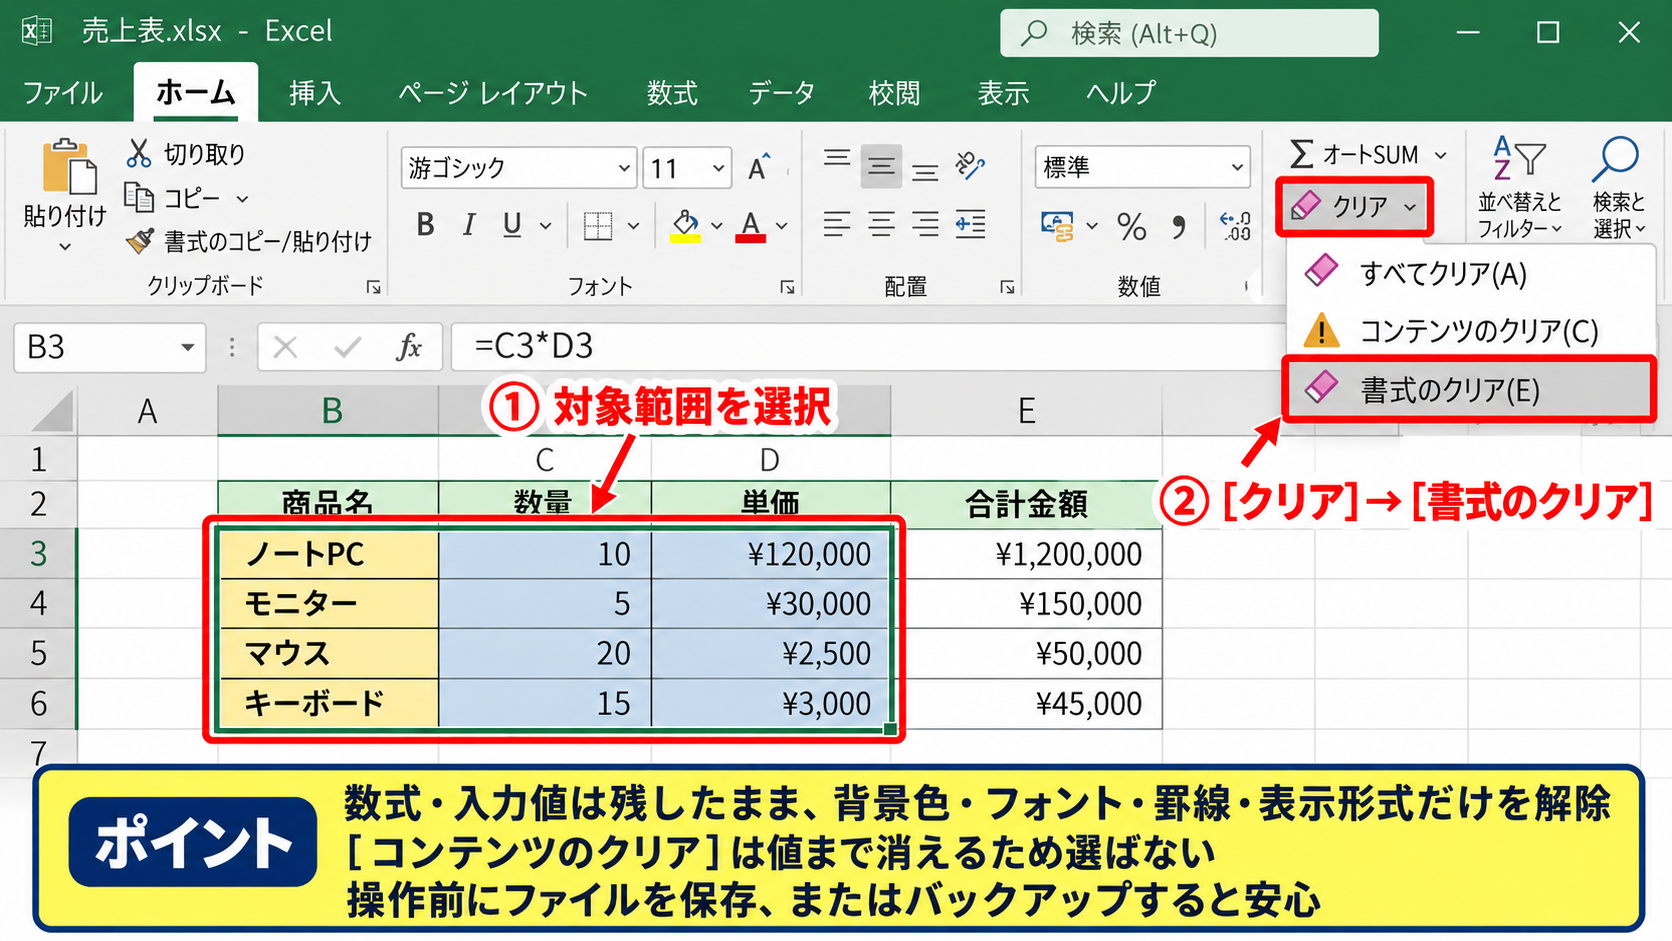This screenshot has height=941, width=1672.
Task: Open the Clipboard group dialog launcher
Action: click(x=373, y=287)
